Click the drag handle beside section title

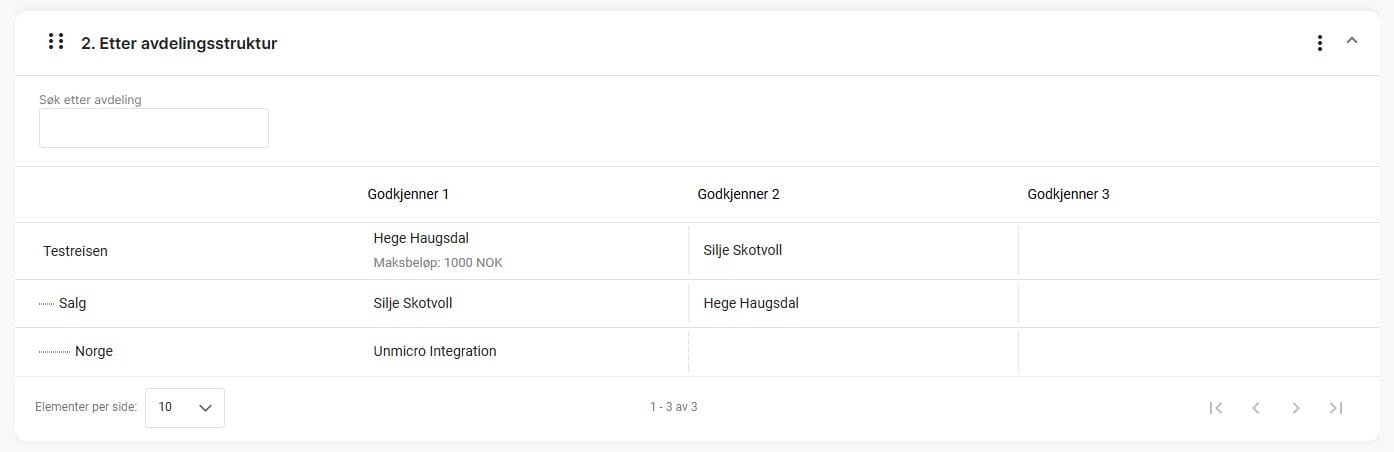click(56, 42)
